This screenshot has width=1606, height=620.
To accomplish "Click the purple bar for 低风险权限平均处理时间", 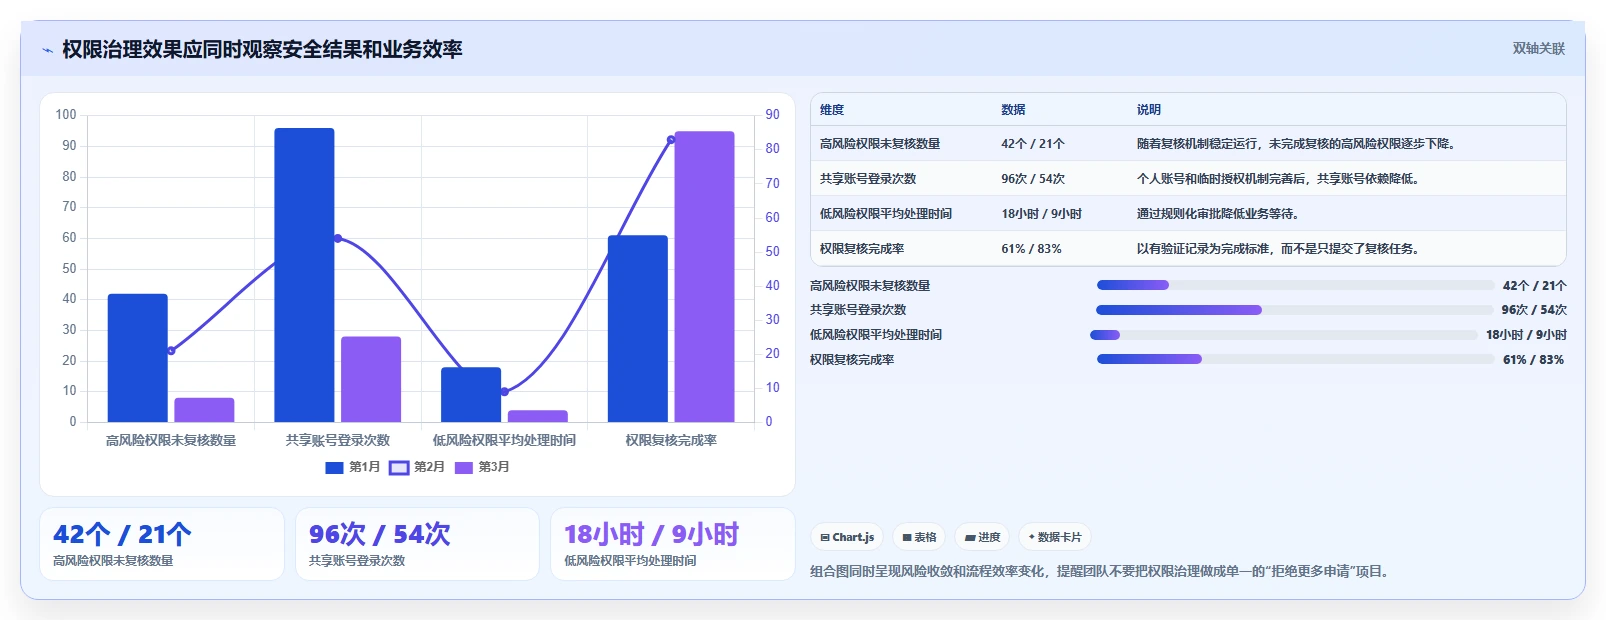I will point(538,416).
